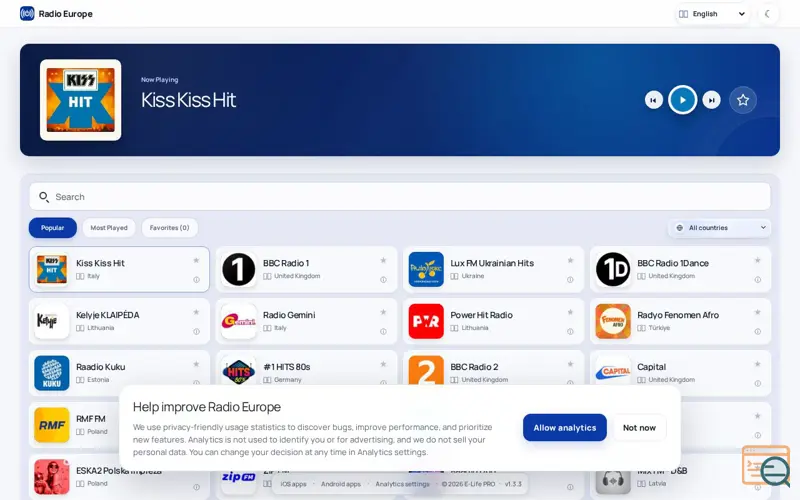Star the Radio Gemini station

383,312
